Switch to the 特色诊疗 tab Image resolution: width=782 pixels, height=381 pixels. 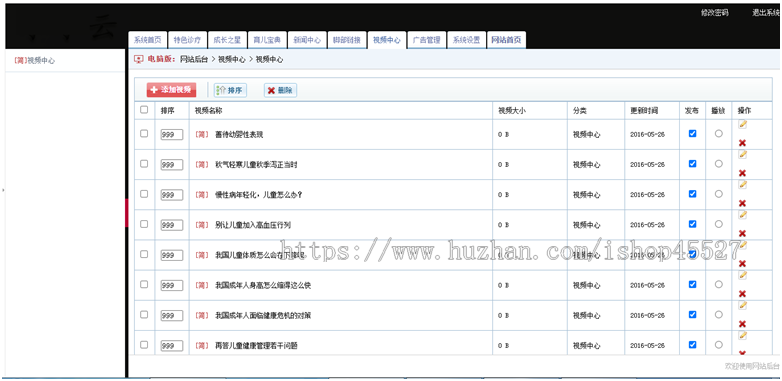187,40
